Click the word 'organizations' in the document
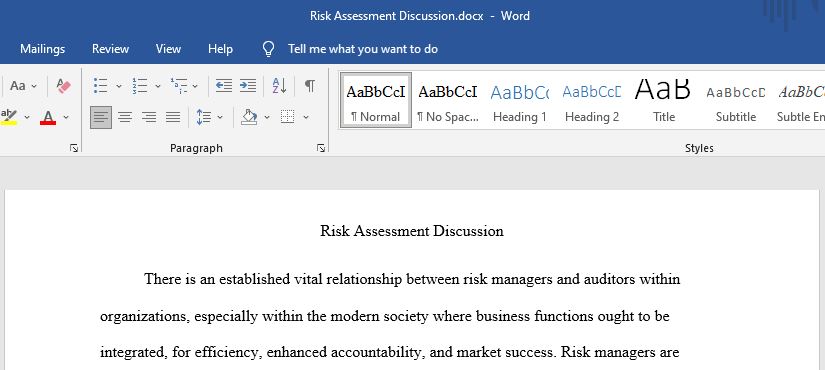825x370 pixels. [x=144, y=317]
